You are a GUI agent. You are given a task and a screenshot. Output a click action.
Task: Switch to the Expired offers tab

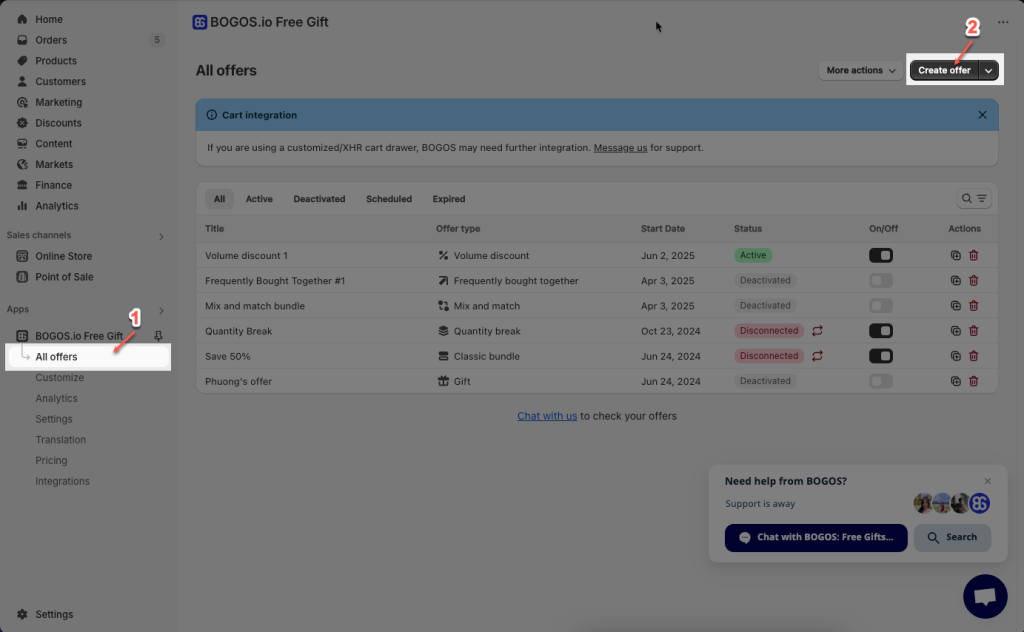tap(449, 199)
